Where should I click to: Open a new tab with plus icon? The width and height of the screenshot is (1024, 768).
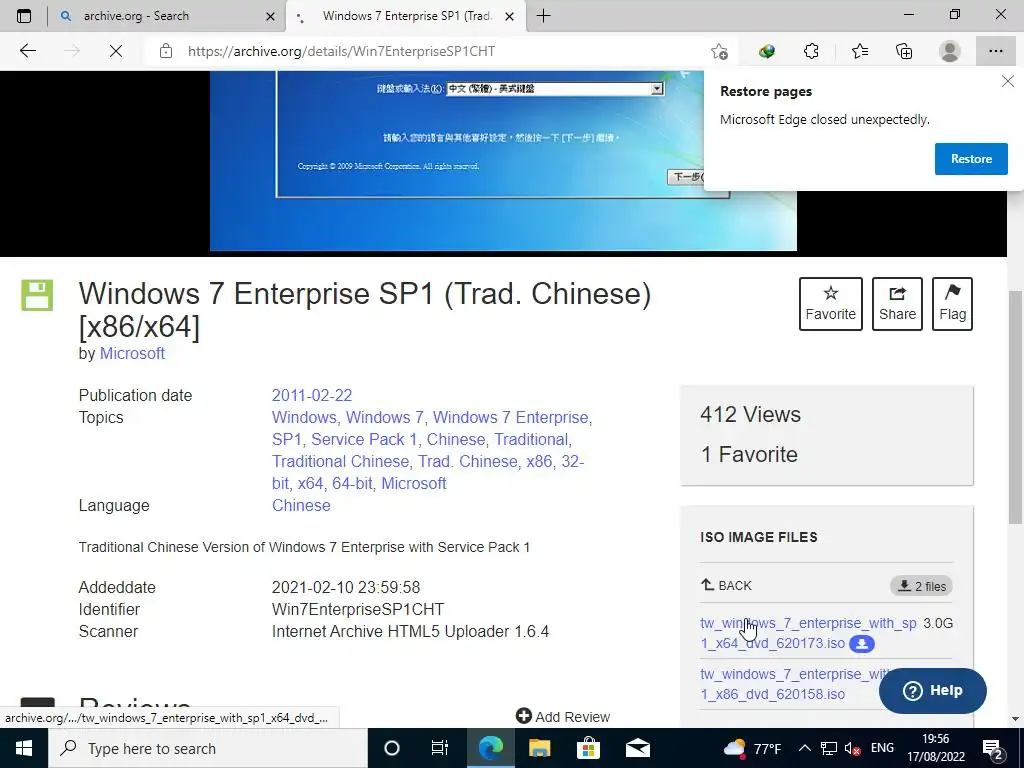pyautogui.click(x=543, y=16)
